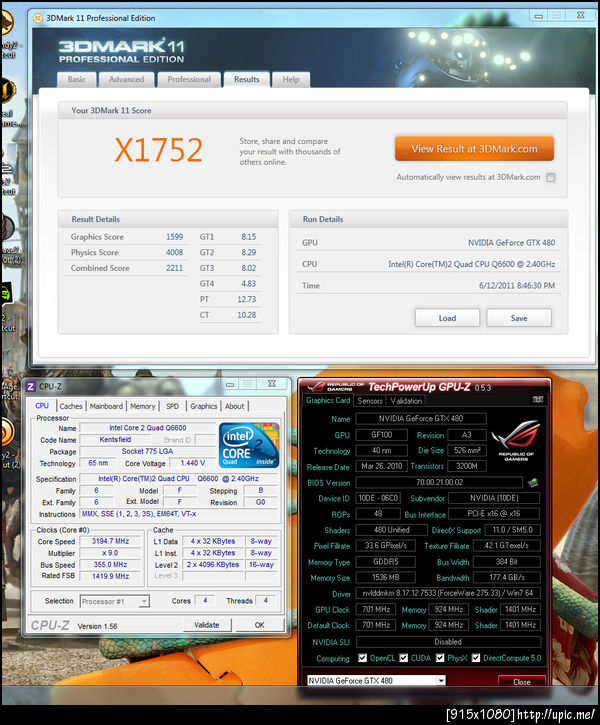Image resolution: width=600 pixels, height=725 pixels.
Task: Toggle automatically view results at 3DMark.com checkbox
Action: pyautogui.click(x=551, y=177)
